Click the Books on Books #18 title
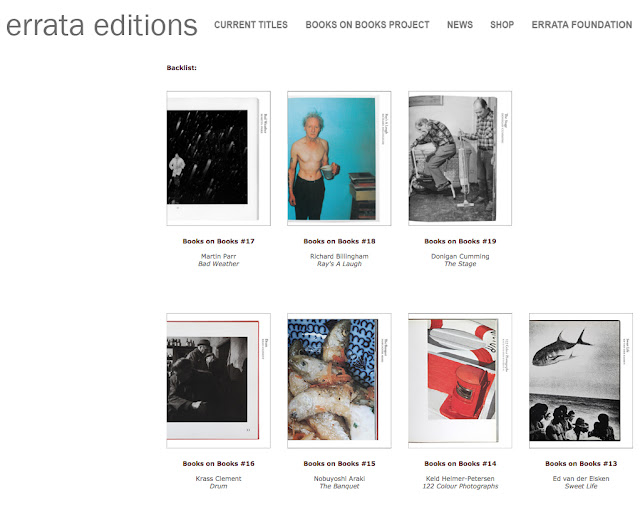This screenshot has height=506, width=640. (339, 241)
